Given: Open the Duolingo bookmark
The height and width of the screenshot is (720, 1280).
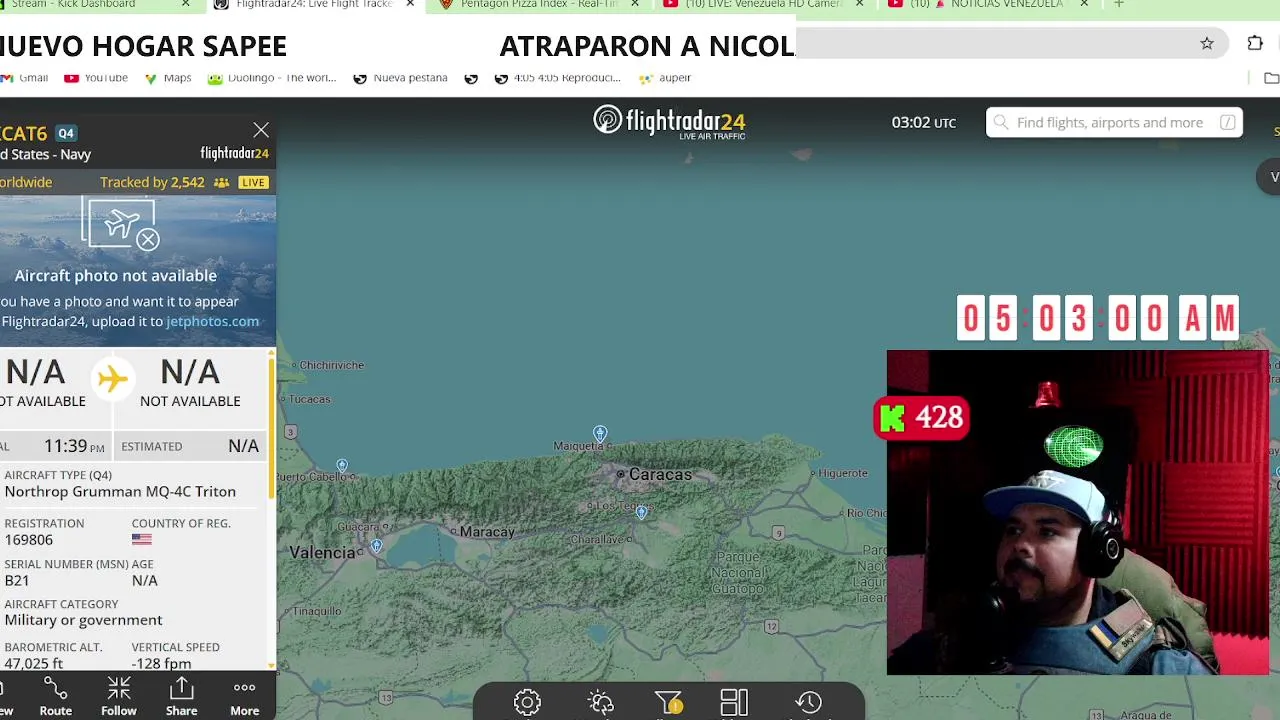Looking at the screenshot, I should click(x=272, y=78).
